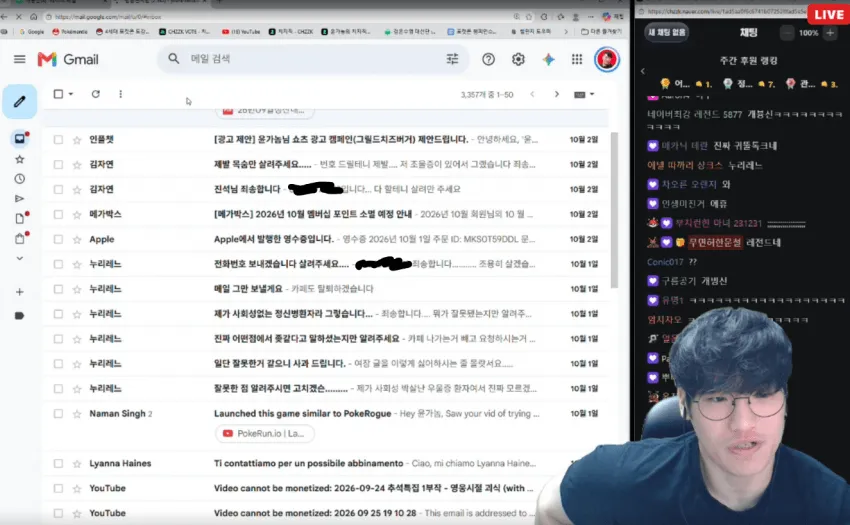Bookmark this page with the address-bar star

[x=529, y=17]
